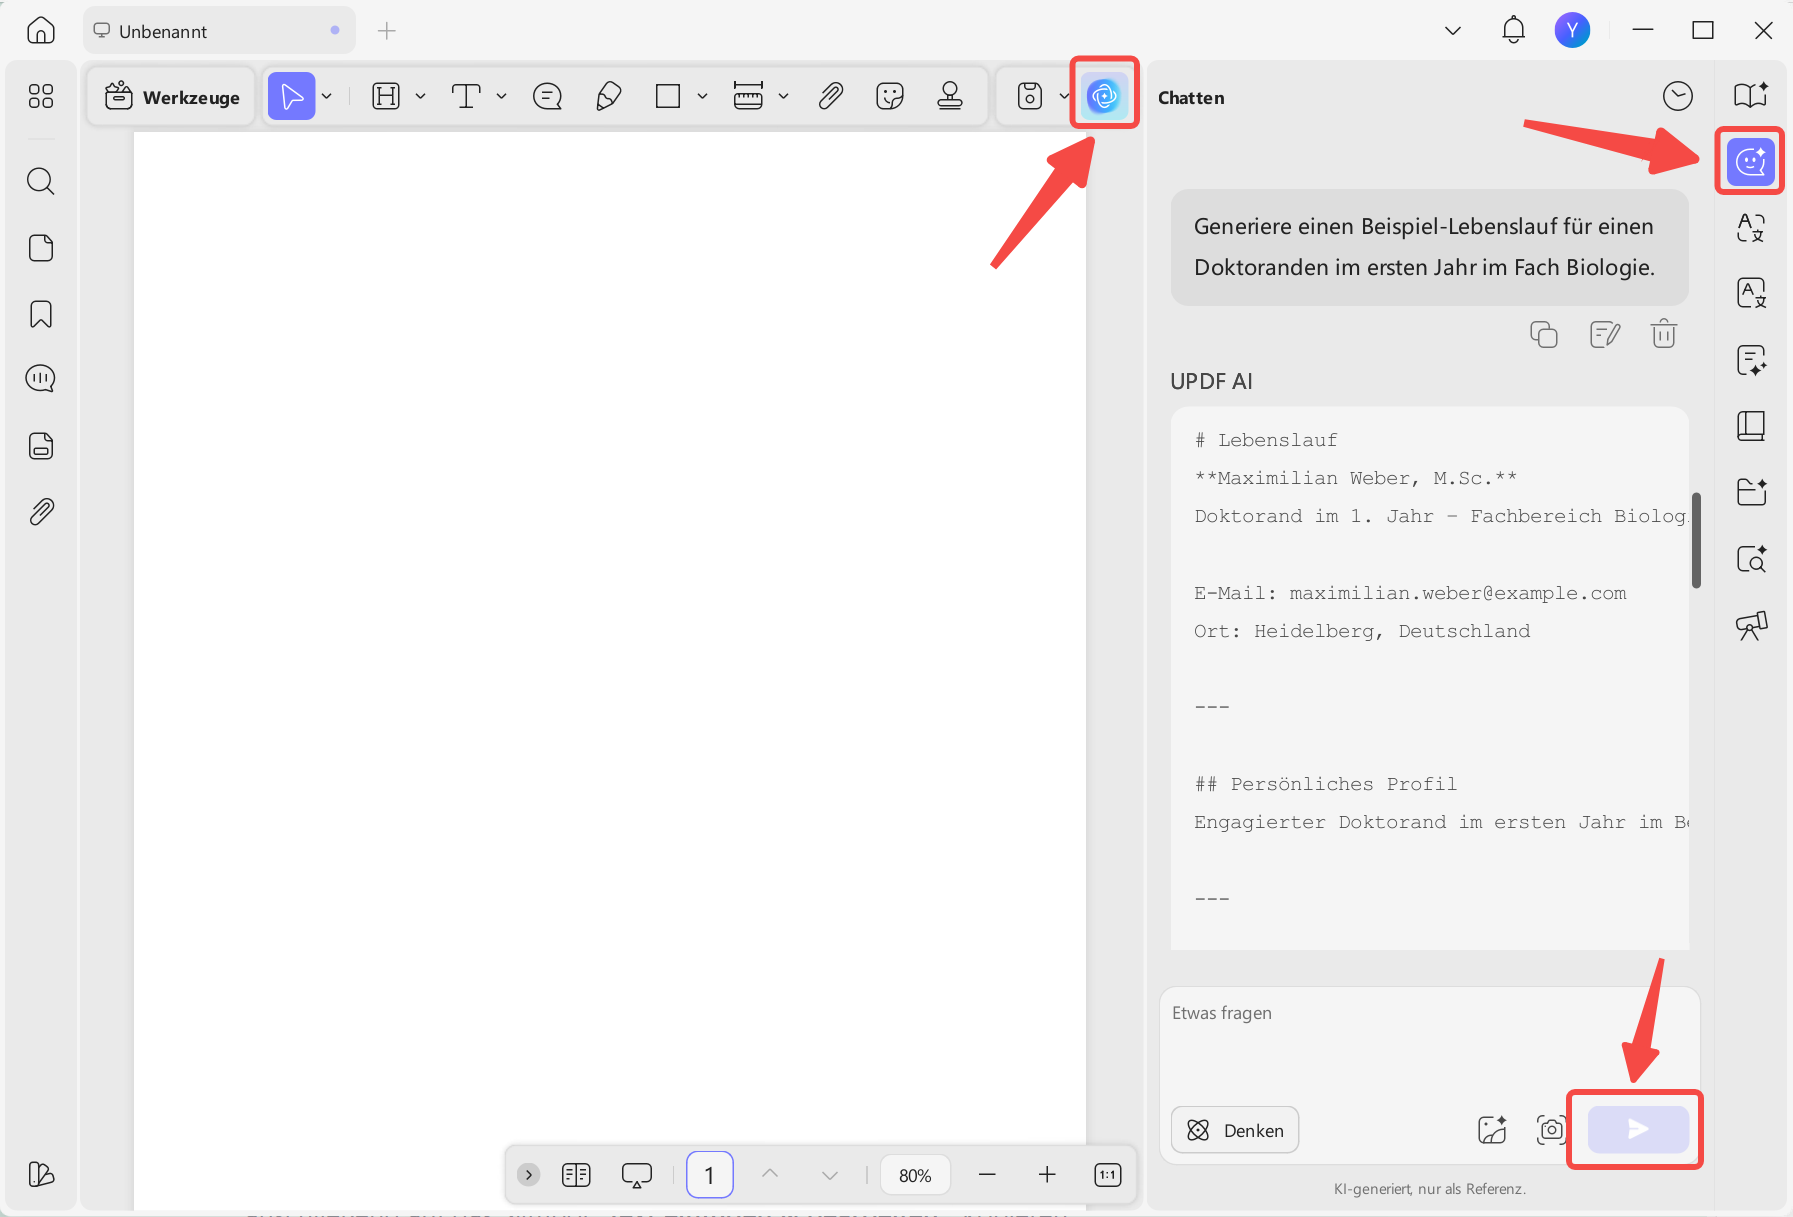
Task: Open the bookmarks panel
Action: pyautogui.click(x=41, y=314)
